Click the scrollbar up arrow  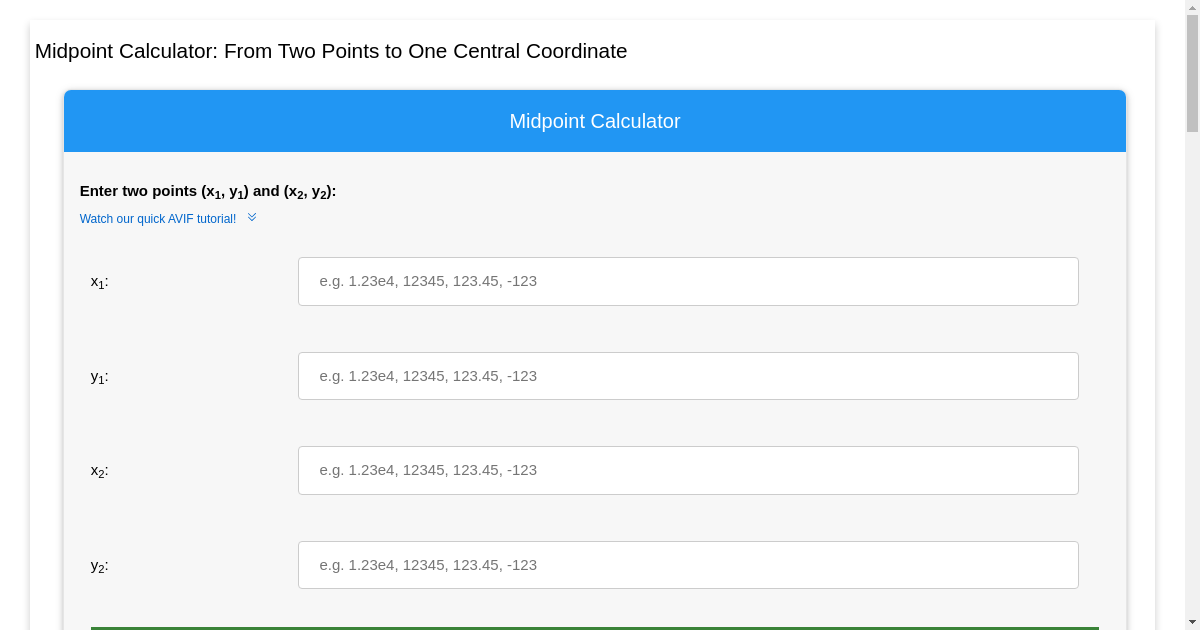pyautogui.click(x=1191, y=8)
